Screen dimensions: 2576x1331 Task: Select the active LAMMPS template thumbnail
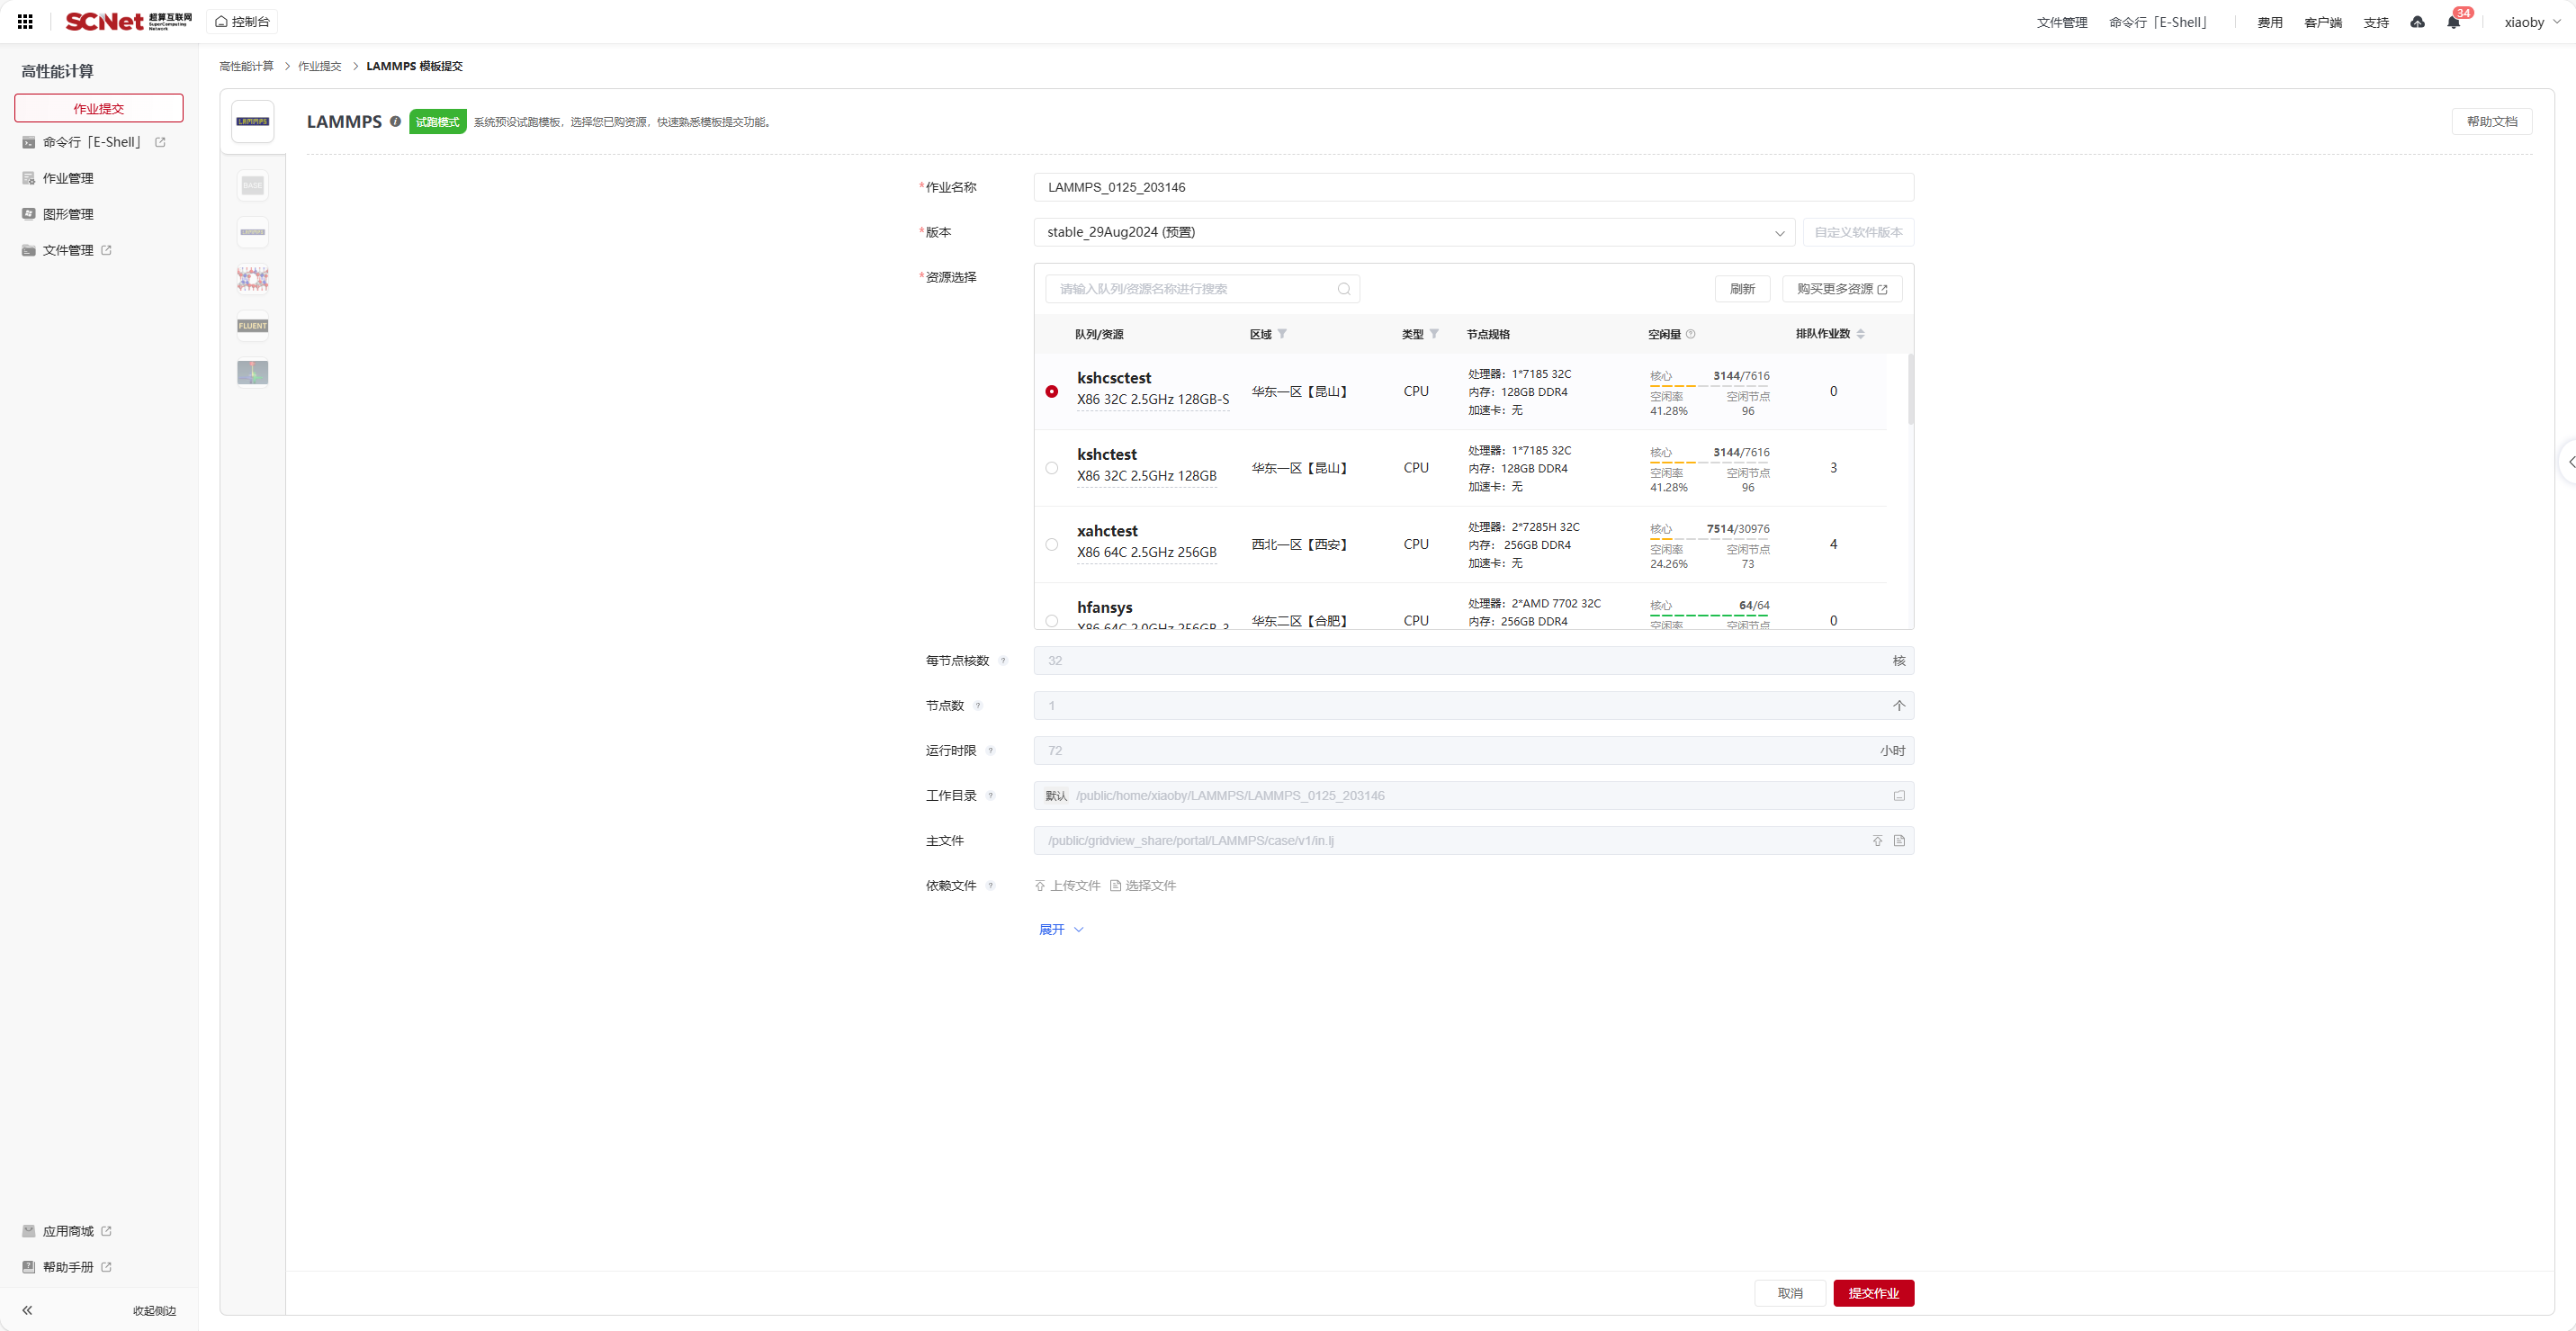coord(253,121)
